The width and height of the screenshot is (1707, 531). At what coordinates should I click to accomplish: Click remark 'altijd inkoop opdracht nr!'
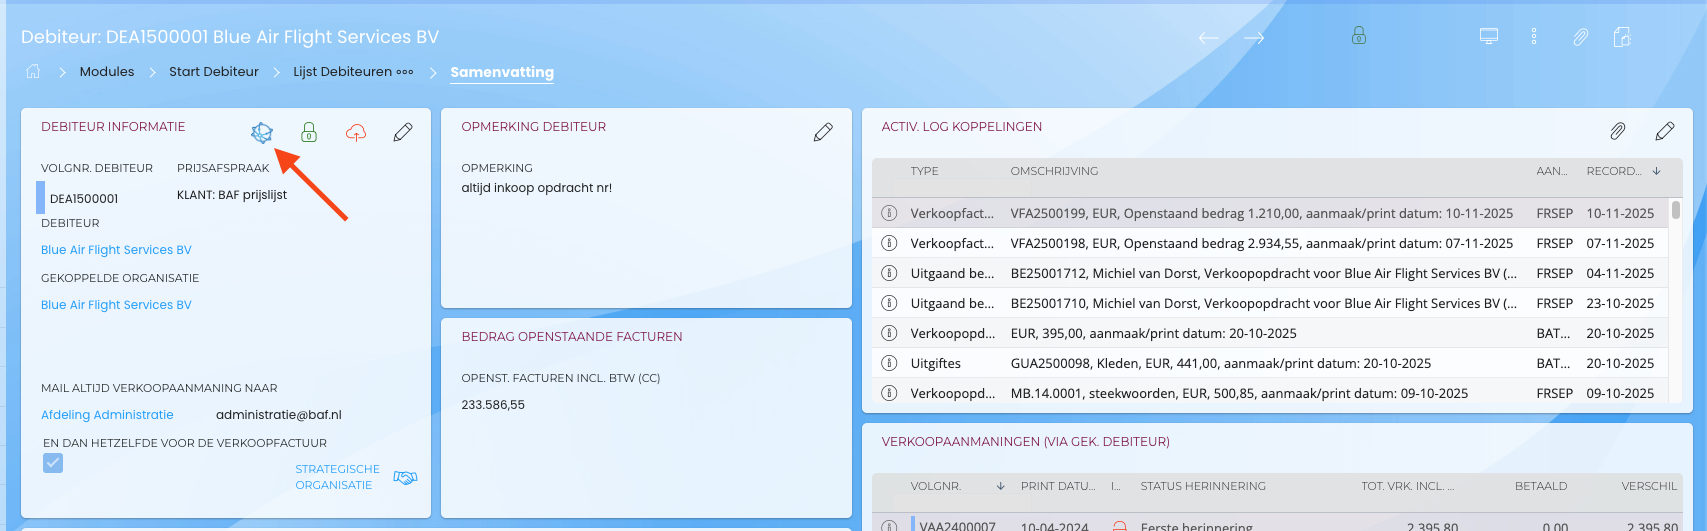click(x=536, y=188)
